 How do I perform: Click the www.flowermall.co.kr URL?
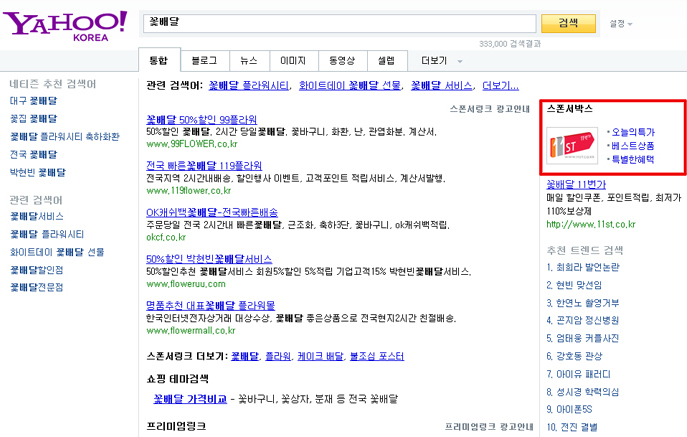click(191, 330)
